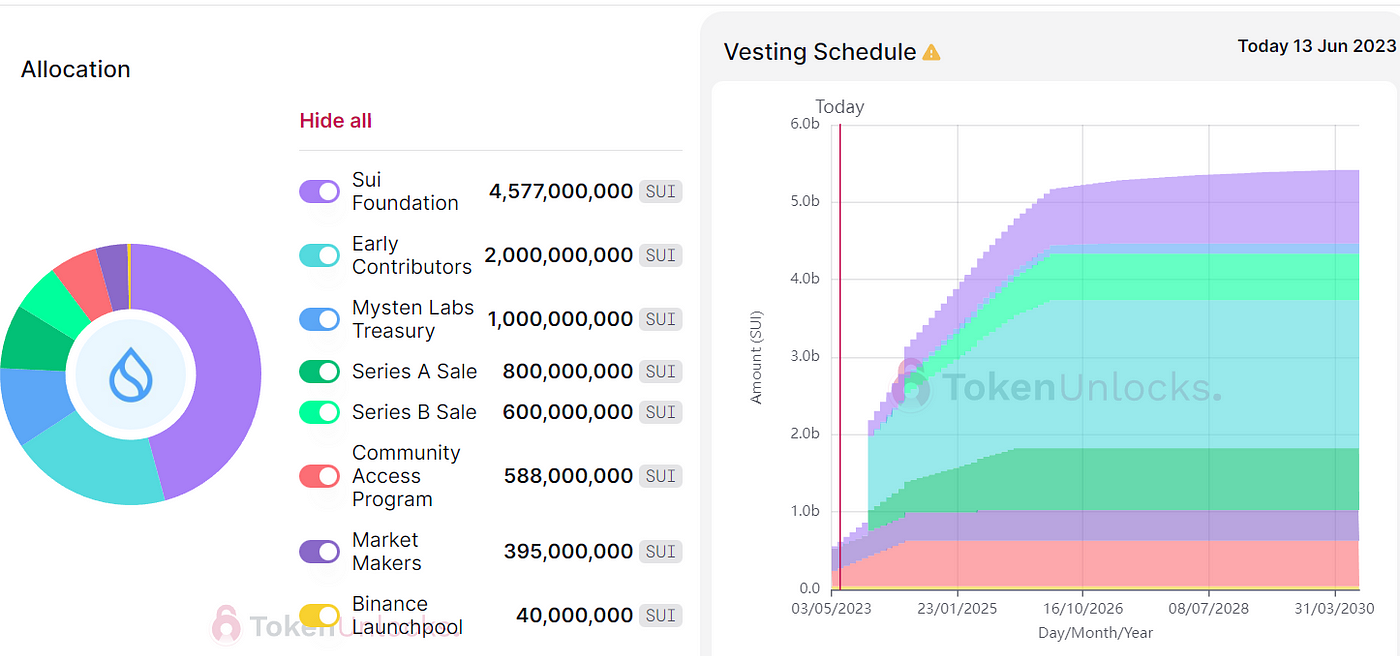The image size is (1400, 656).
Task: Click the 16/10/2026 date label on x-axis
Action: pos(1083,608)
